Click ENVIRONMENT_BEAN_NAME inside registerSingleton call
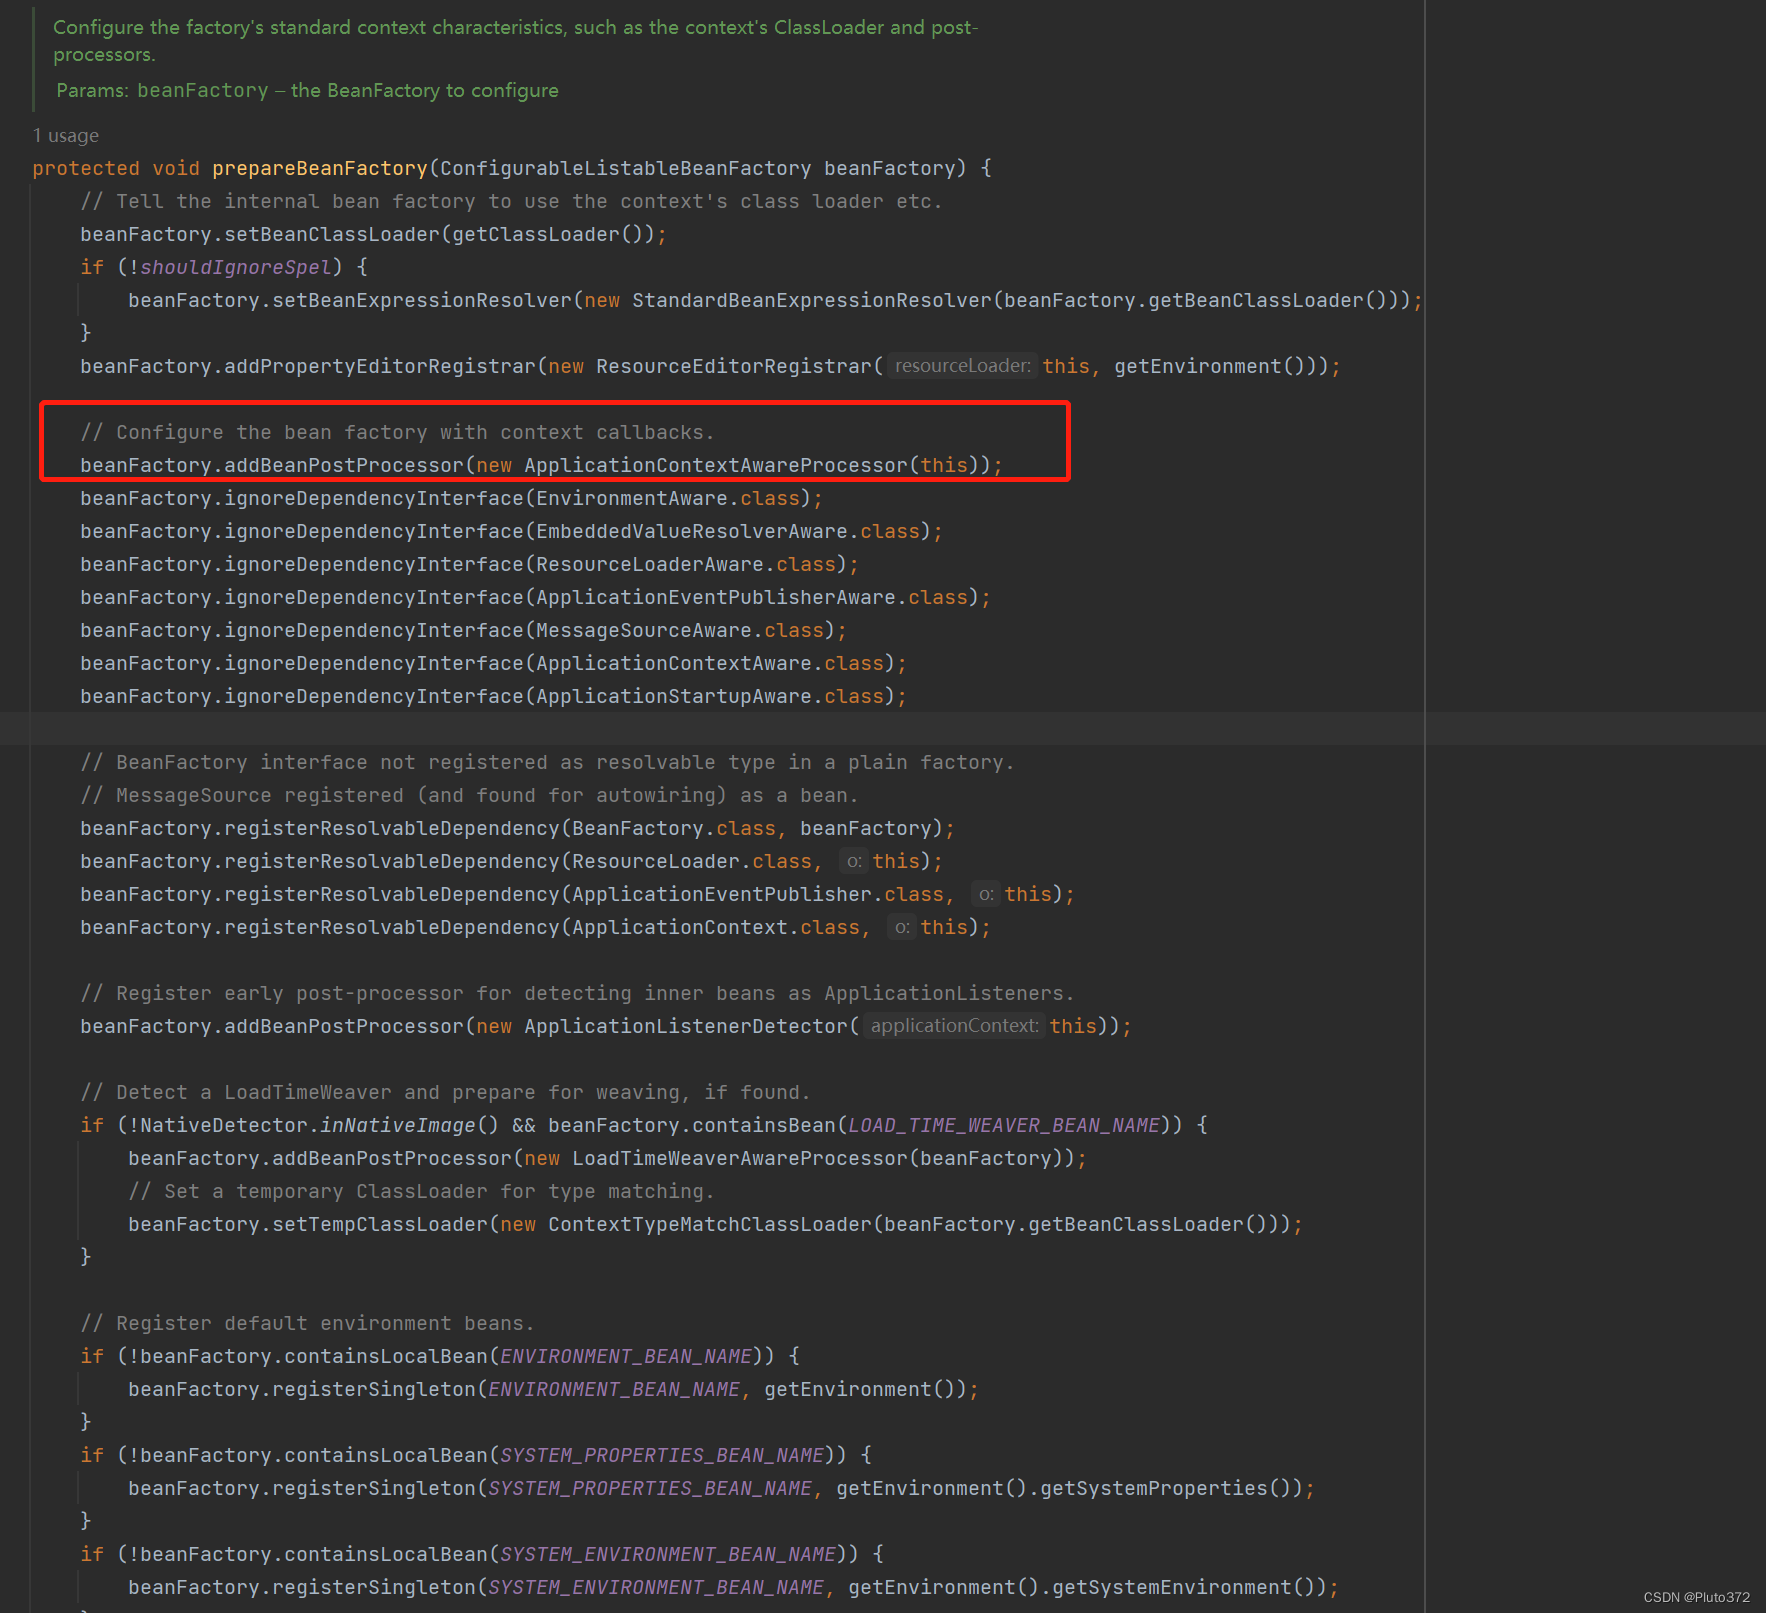 click(614, 1389)
